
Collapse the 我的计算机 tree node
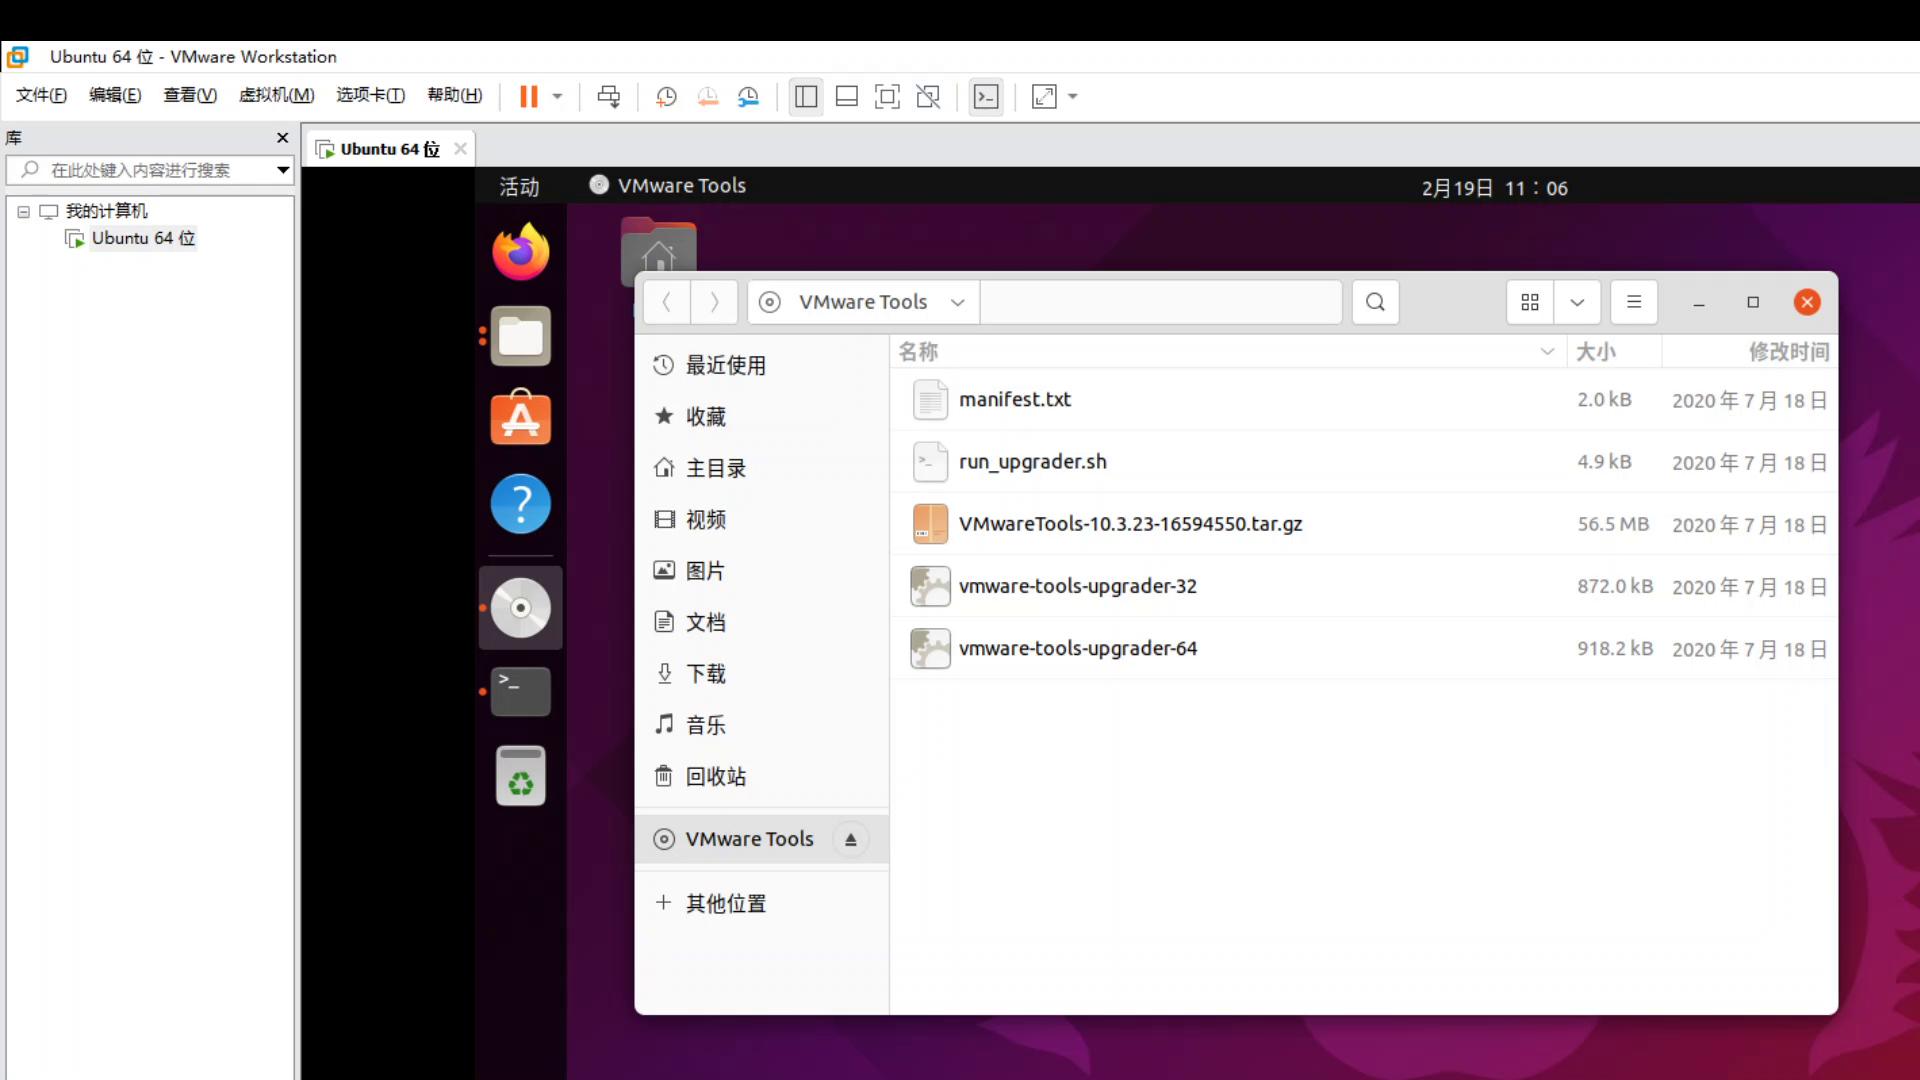tap(23, 212)
